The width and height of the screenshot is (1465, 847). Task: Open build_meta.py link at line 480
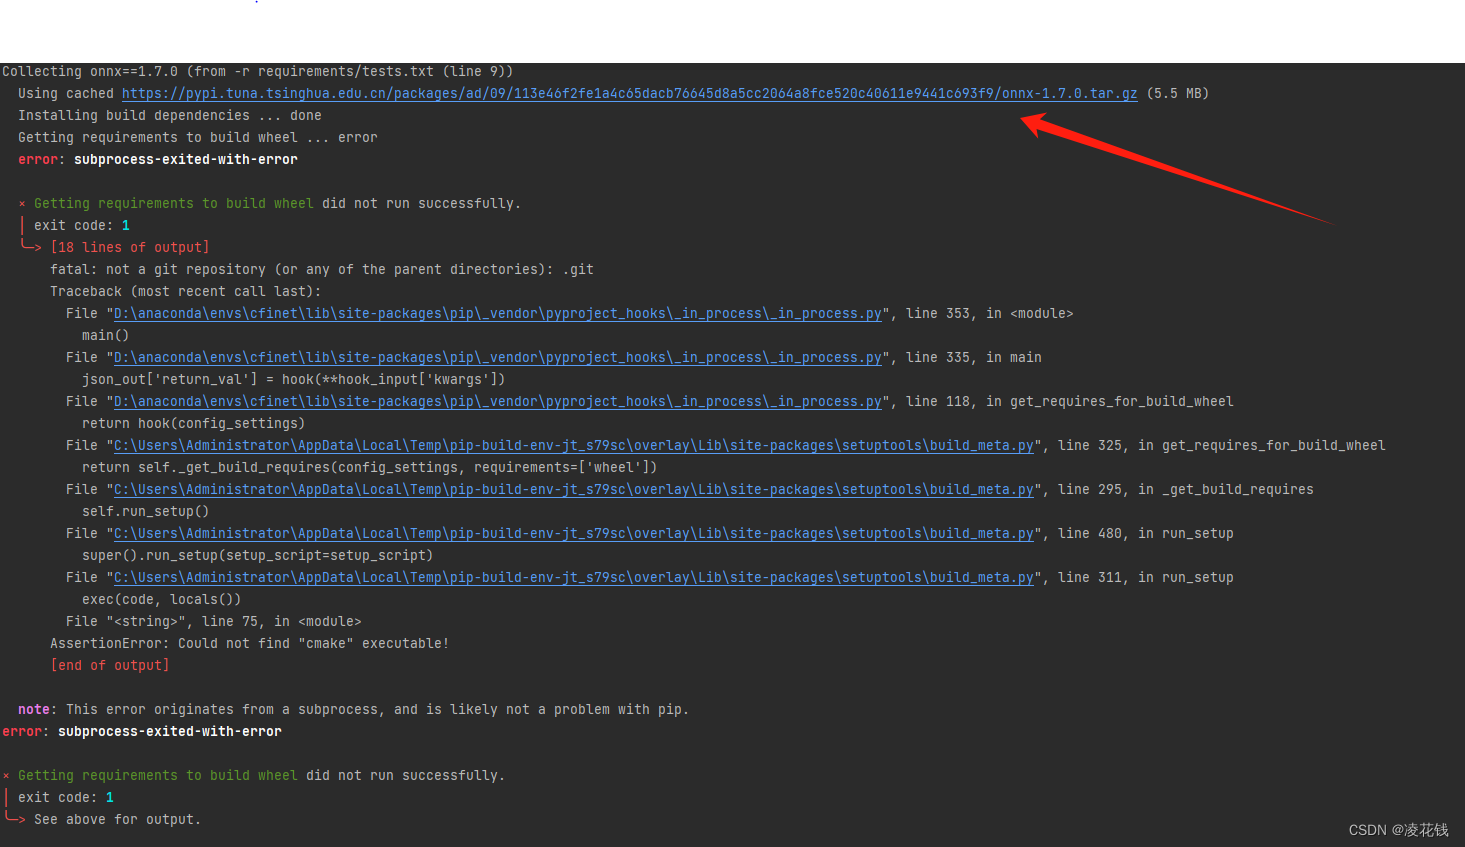[x=574, y=533]
